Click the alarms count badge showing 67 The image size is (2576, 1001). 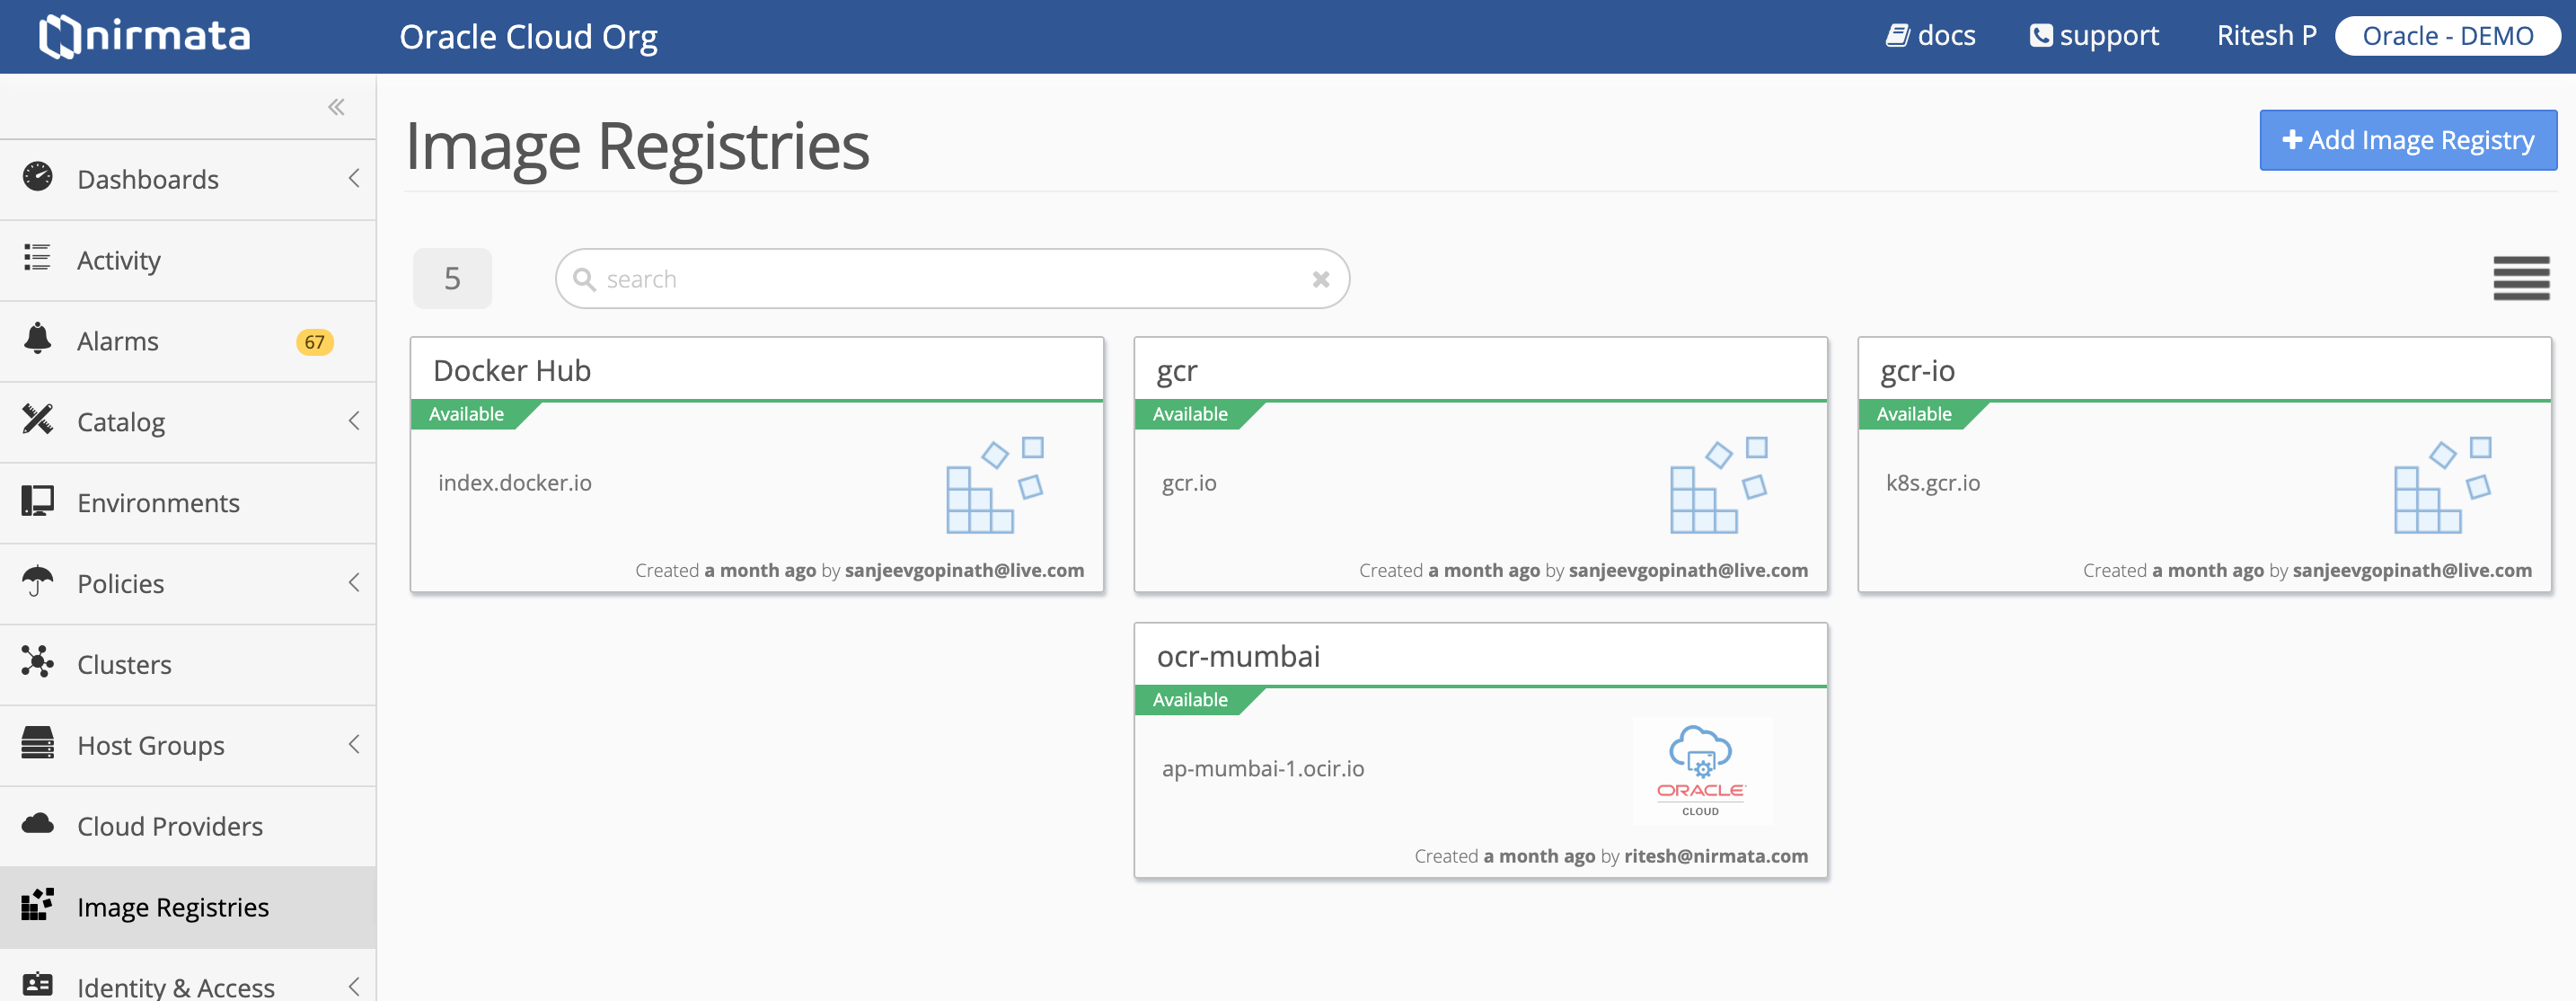(314, 341)
